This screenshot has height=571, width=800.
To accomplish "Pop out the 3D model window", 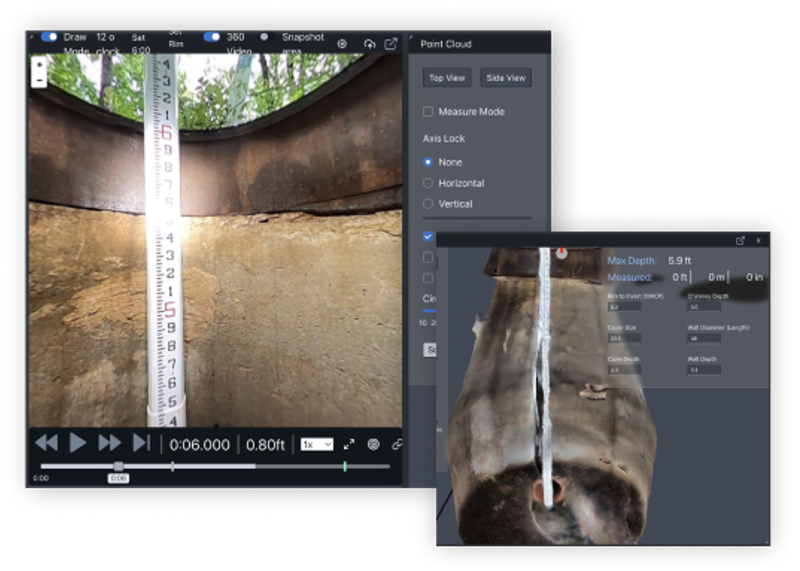I will pos(740,240).
